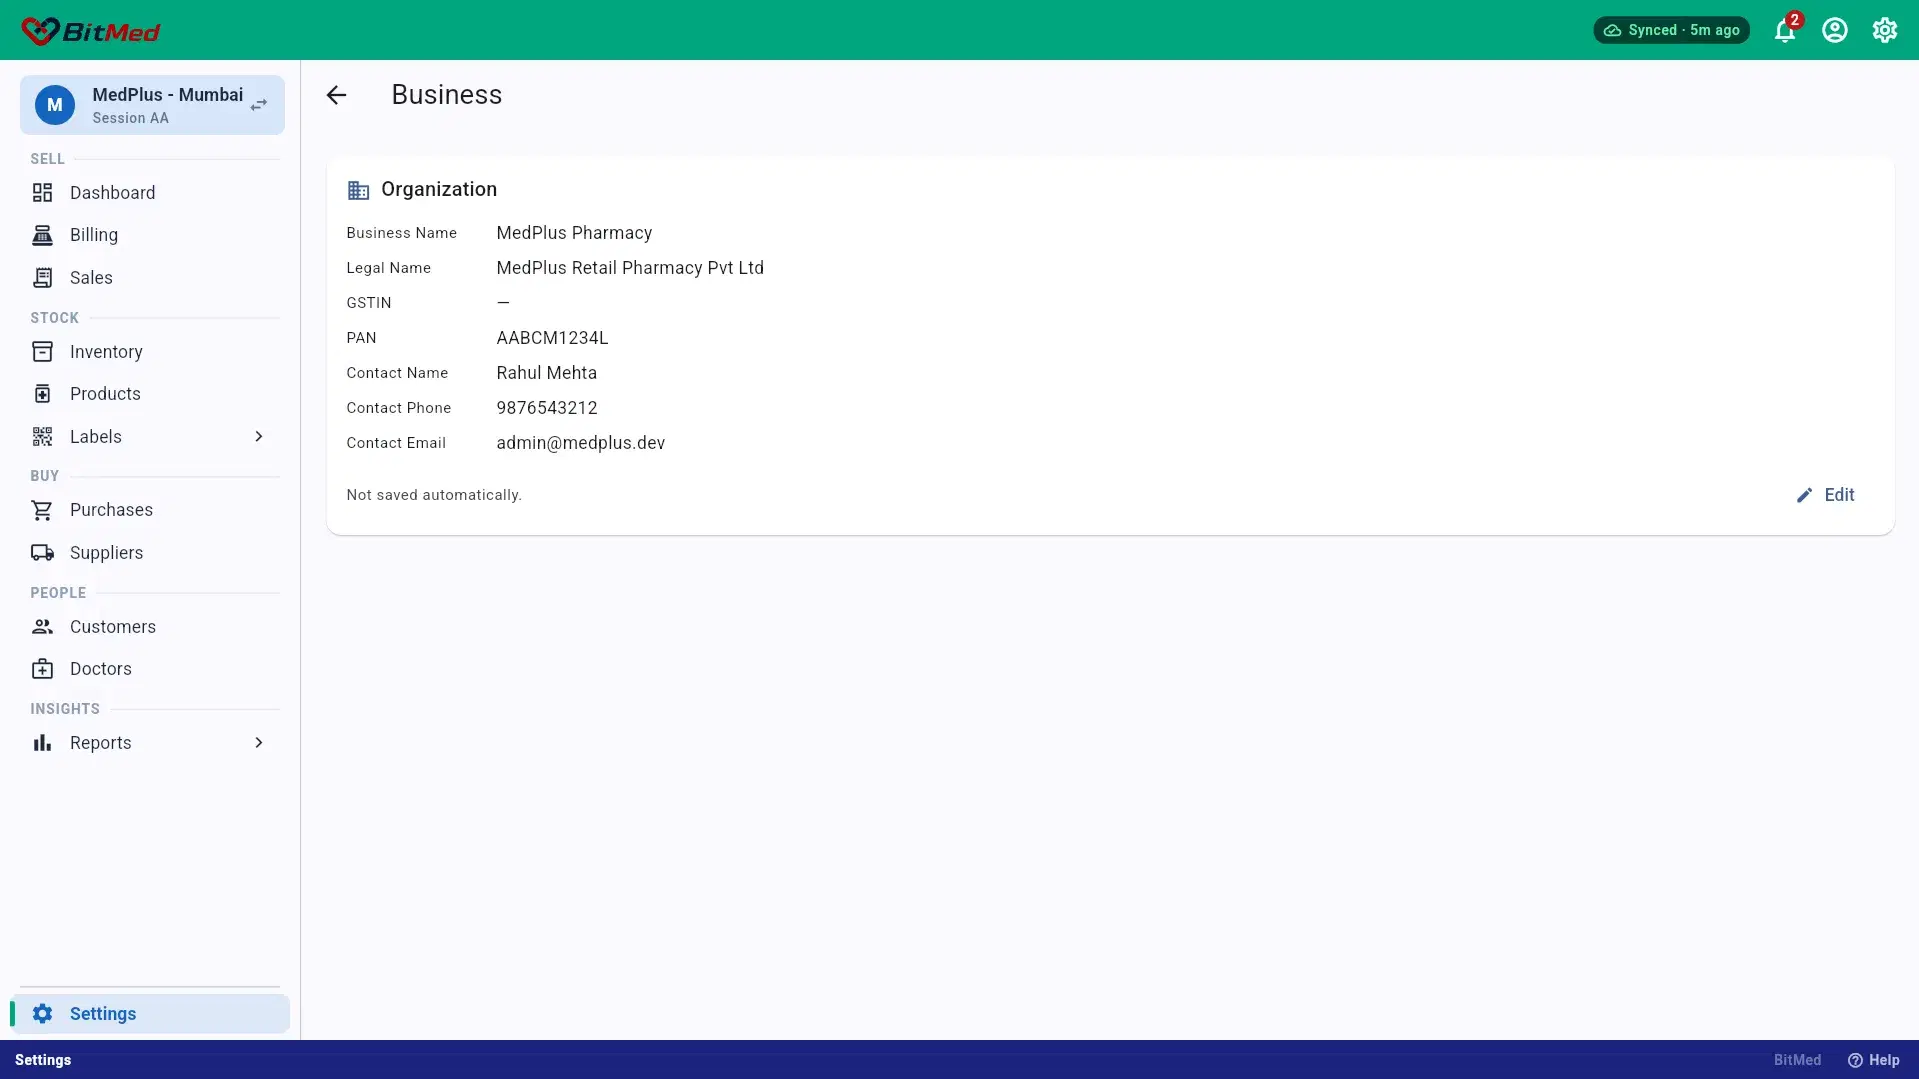
Task: Open the Doctors list
Action: point(150,669)
